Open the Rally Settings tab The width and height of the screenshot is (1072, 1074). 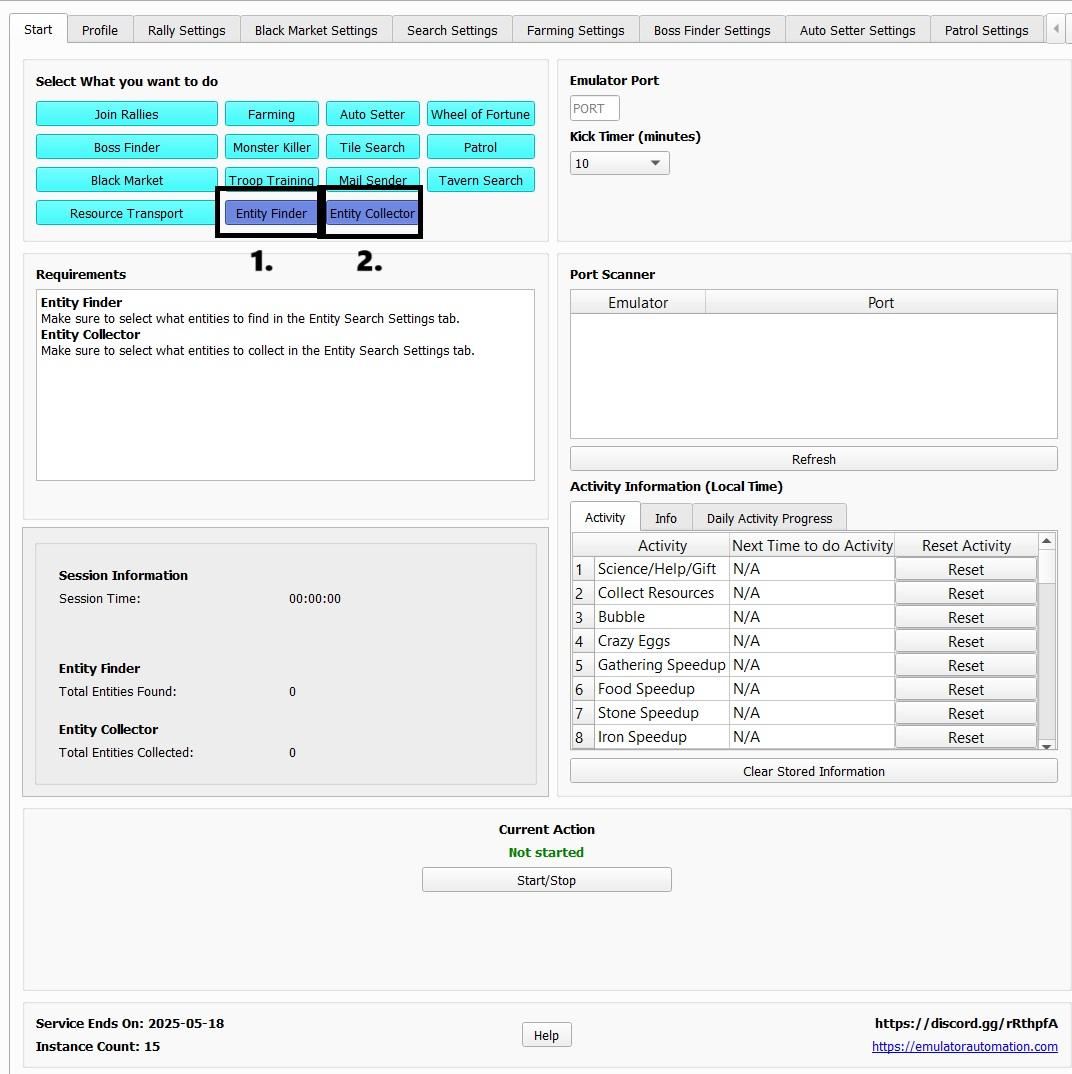click(x=186, y=30)
